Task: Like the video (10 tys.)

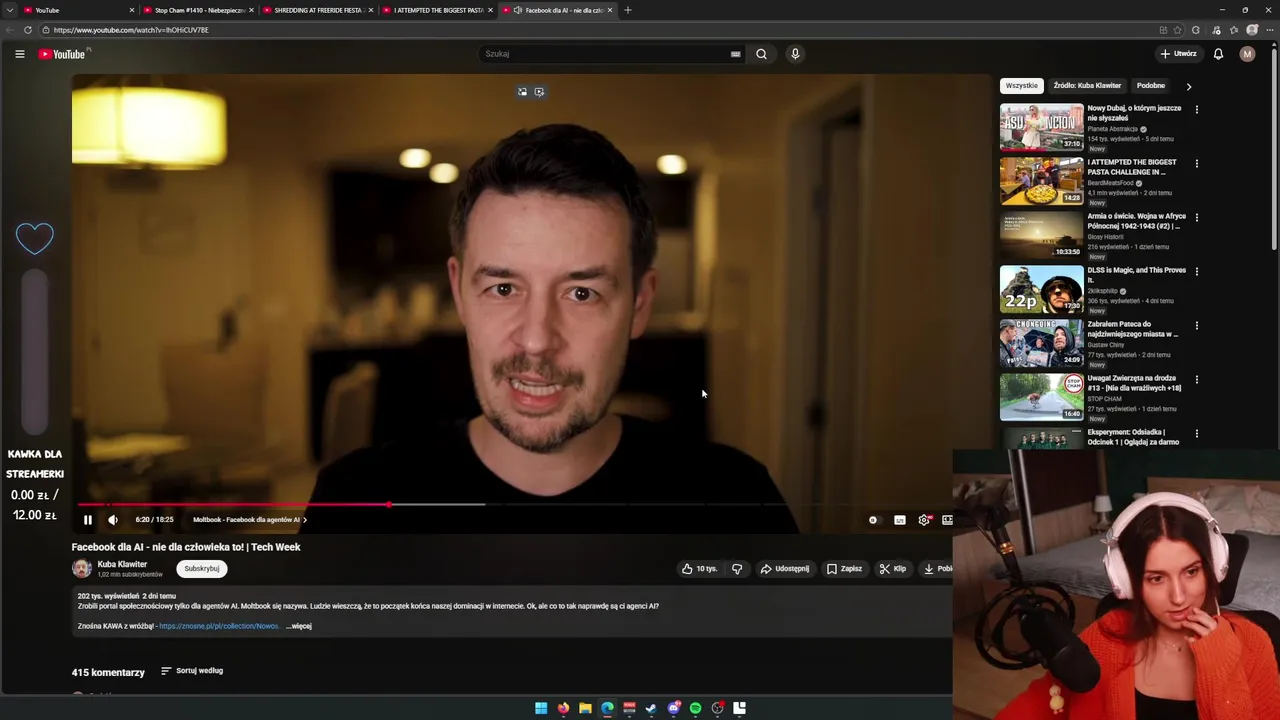Action: 700,569
